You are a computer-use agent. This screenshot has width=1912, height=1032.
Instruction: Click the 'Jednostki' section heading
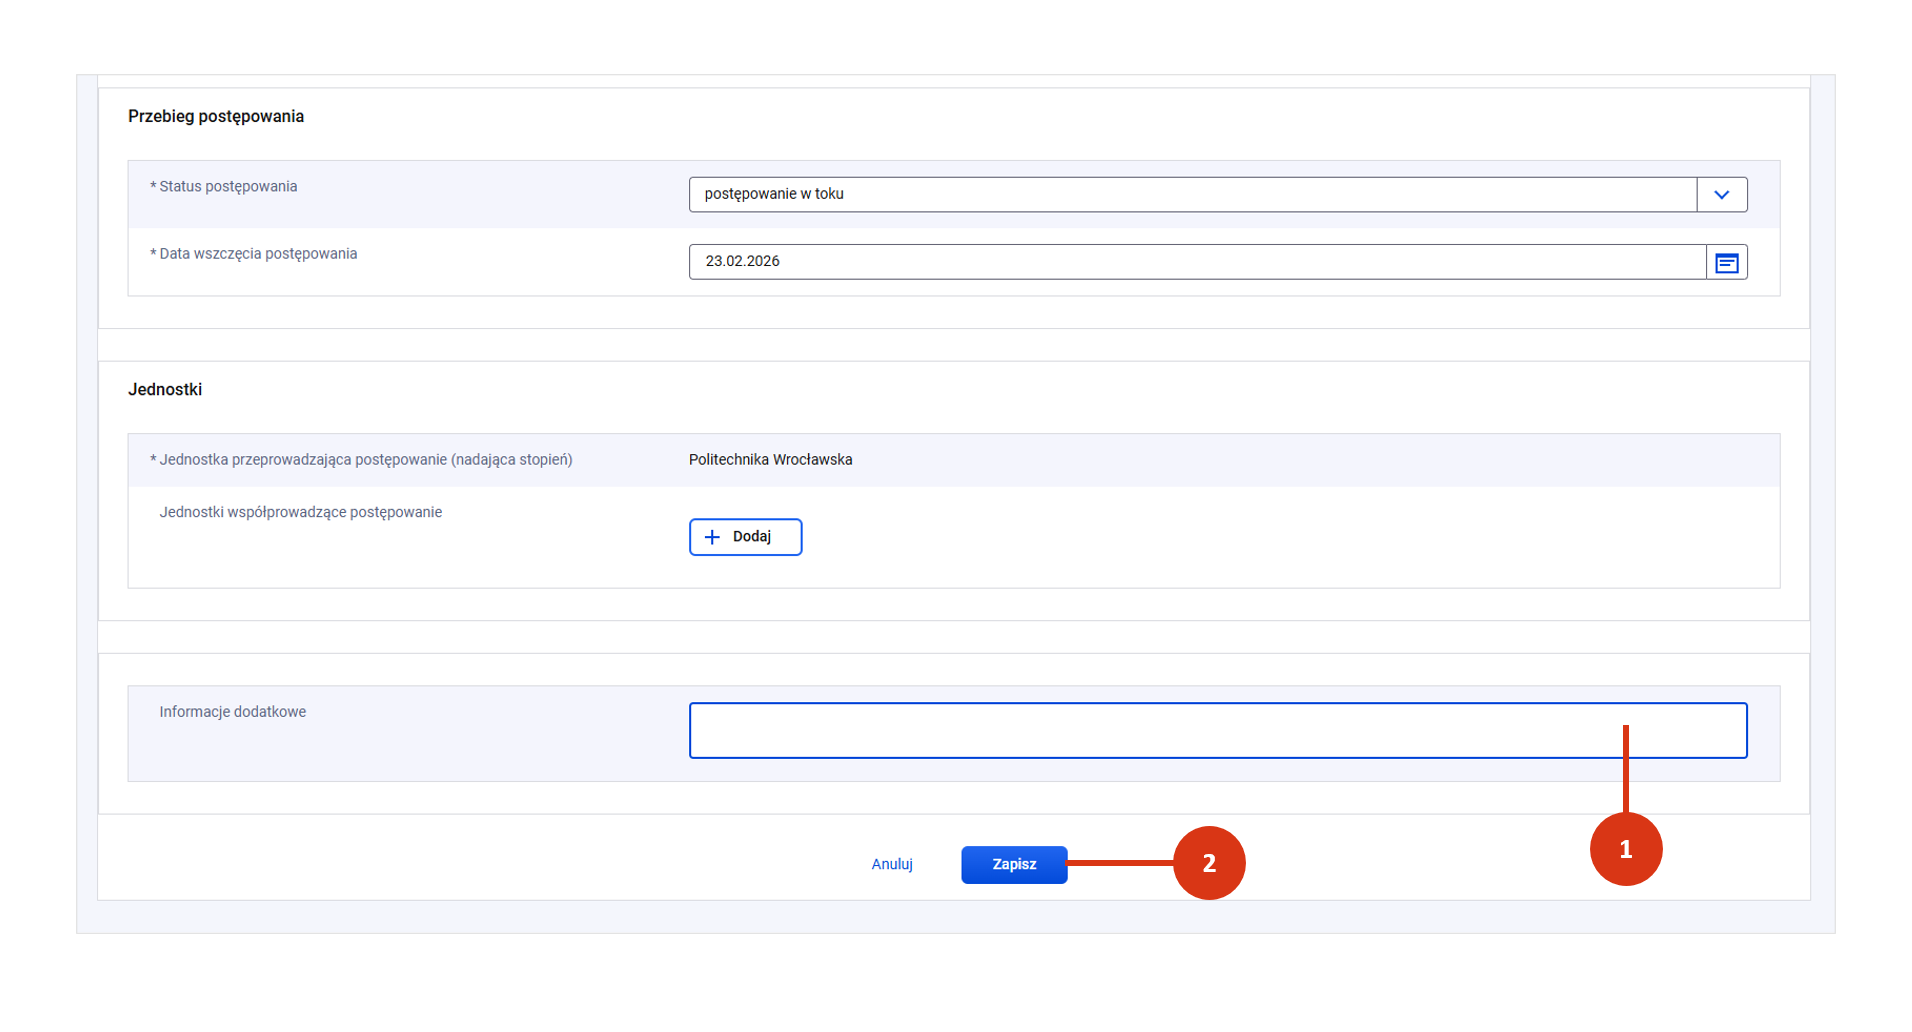pyautogui.click(x=165, y=390)
